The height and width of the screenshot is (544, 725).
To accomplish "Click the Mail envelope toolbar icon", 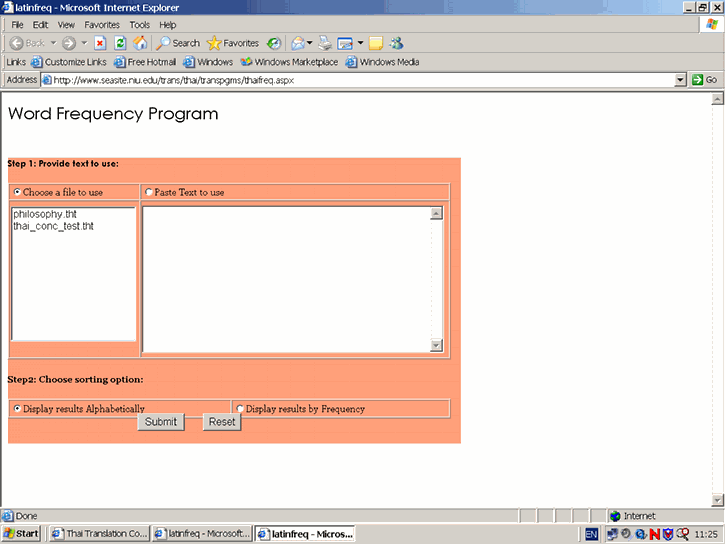I will 298,43.
